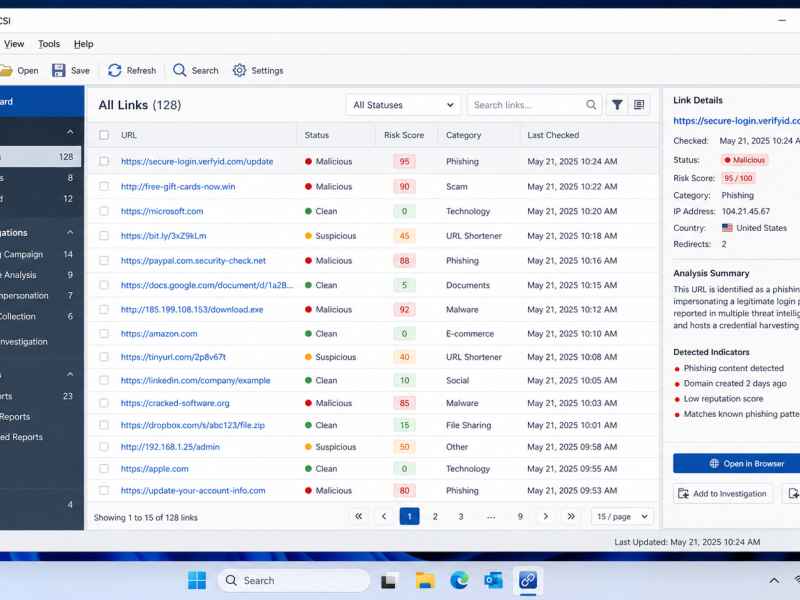Open the 15 / page dropdown
Screen dimensions: 800x600
pyautogui.click(x=622, y=516)
